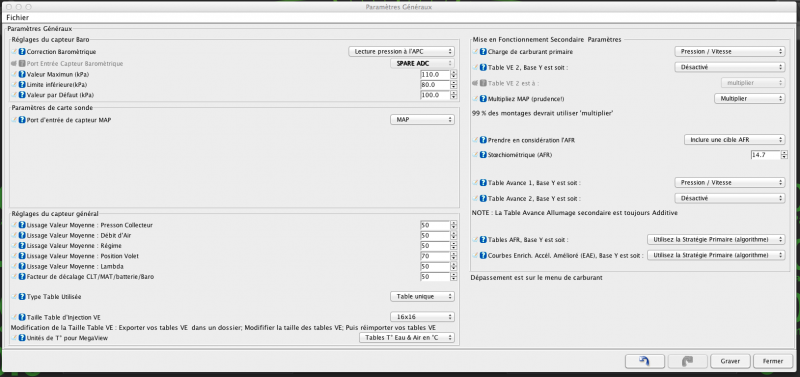Click the Graver button

pos(730,361)
